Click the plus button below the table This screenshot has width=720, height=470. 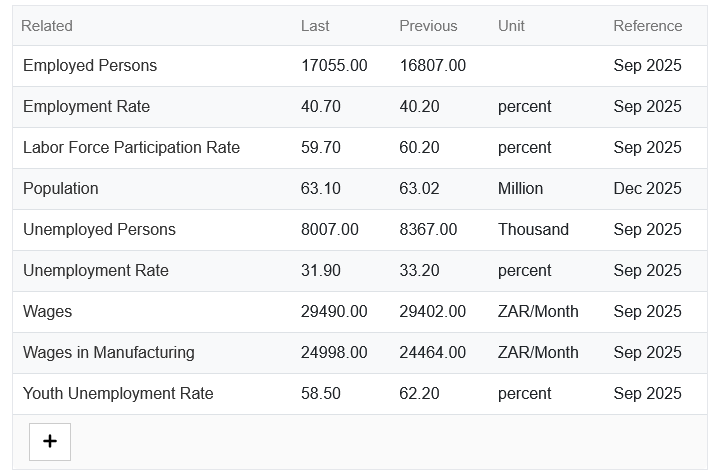(x=50, y=441)
